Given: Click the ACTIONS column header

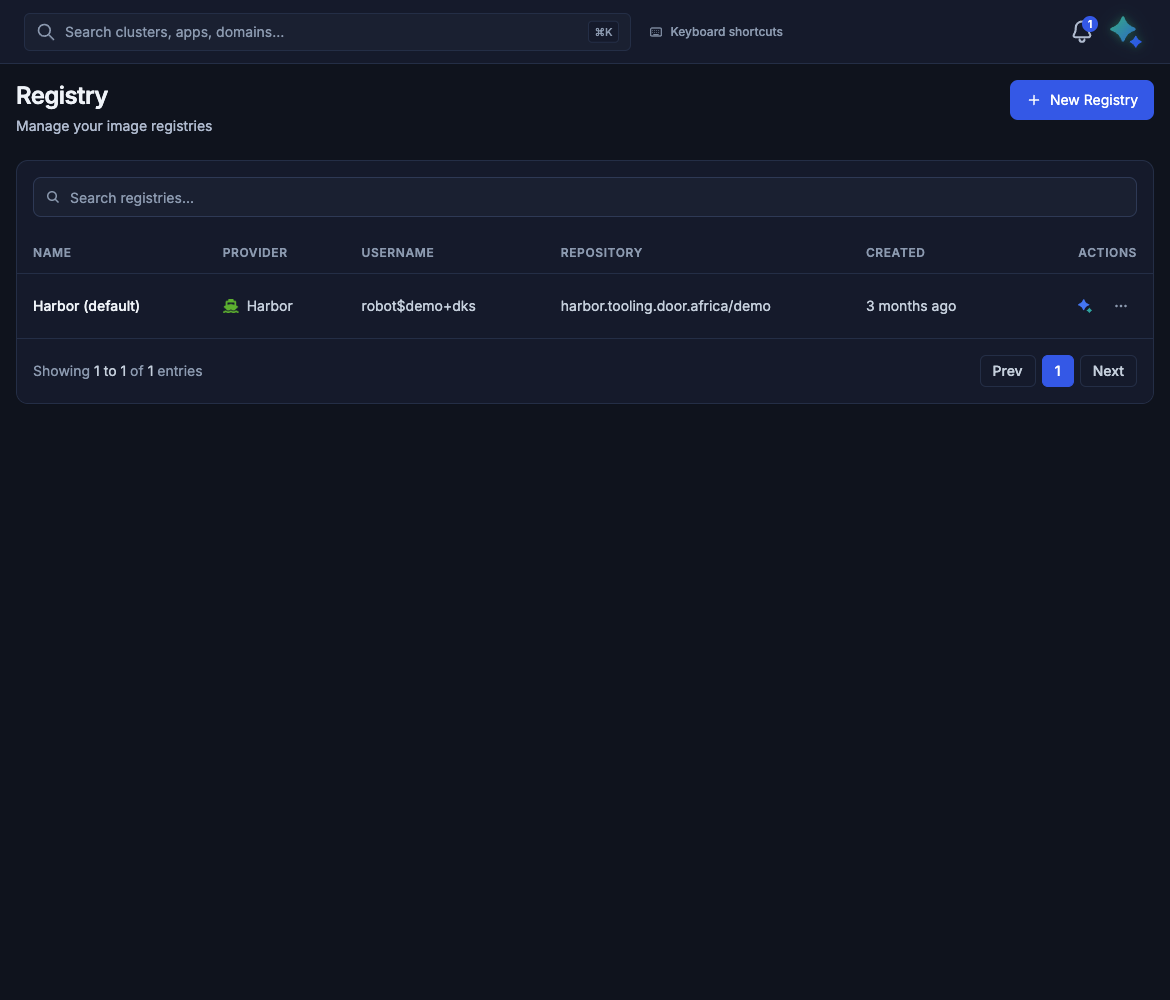Looking at the screenshot, I should (x=1107, y=252).
